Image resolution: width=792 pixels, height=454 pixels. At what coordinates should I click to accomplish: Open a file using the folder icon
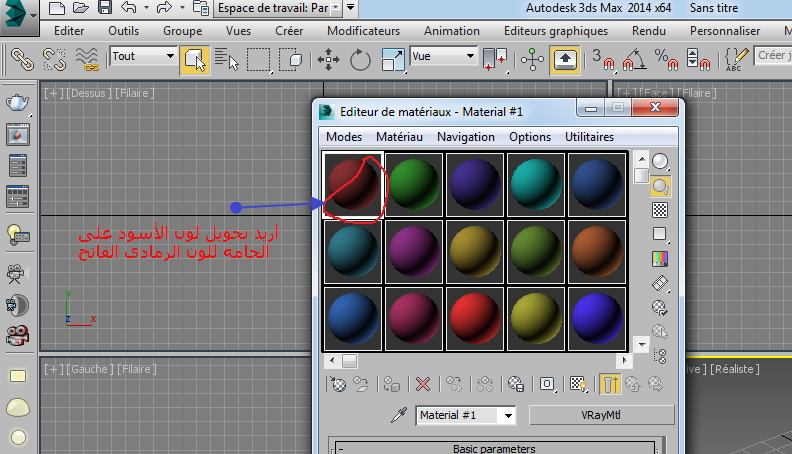point(81,8)
